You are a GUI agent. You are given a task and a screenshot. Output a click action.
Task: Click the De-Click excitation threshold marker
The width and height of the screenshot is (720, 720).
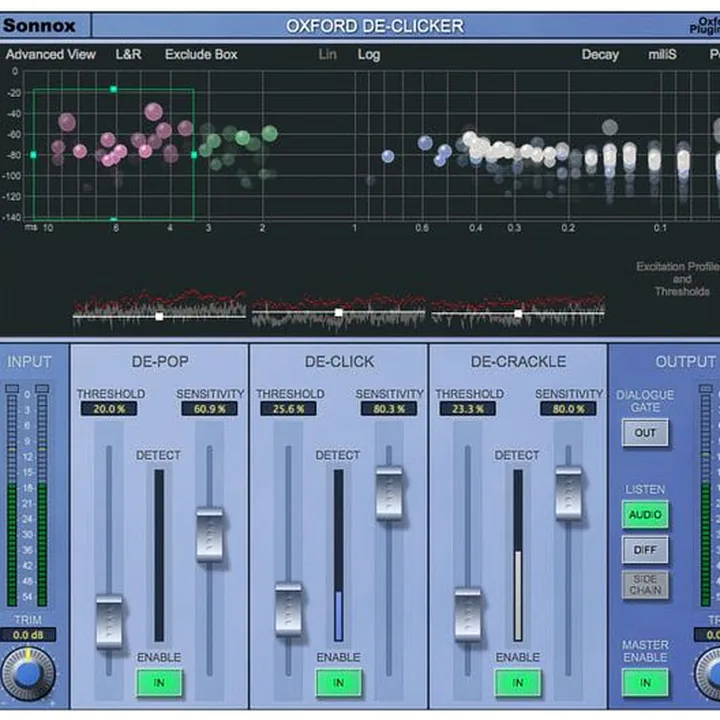point(338,313)
